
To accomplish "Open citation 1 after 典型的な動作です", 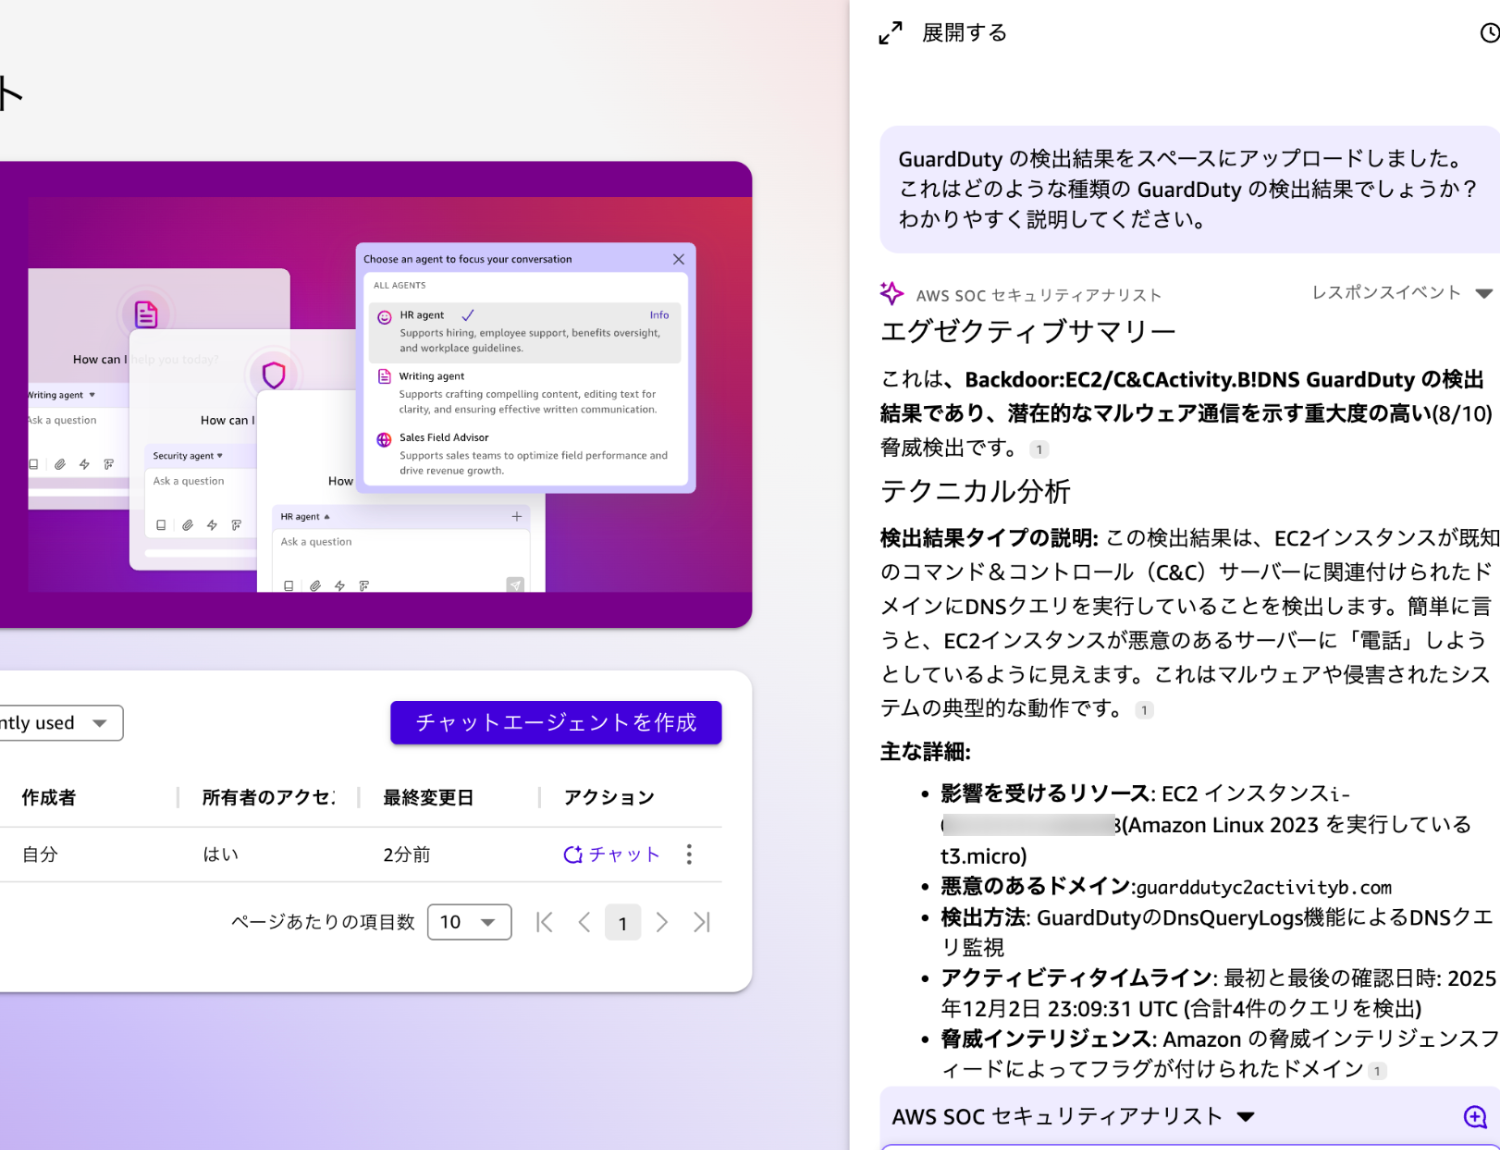I will [x=1144, y=710].
